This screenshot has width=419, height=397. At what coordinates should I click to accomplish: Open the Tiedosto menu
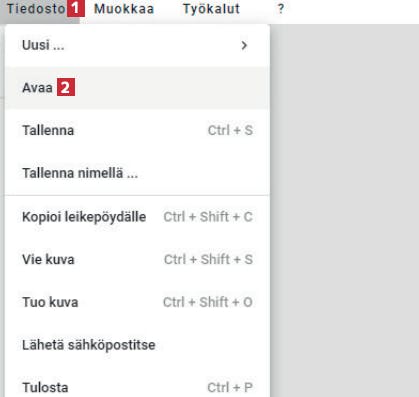(x=36, y=9)
